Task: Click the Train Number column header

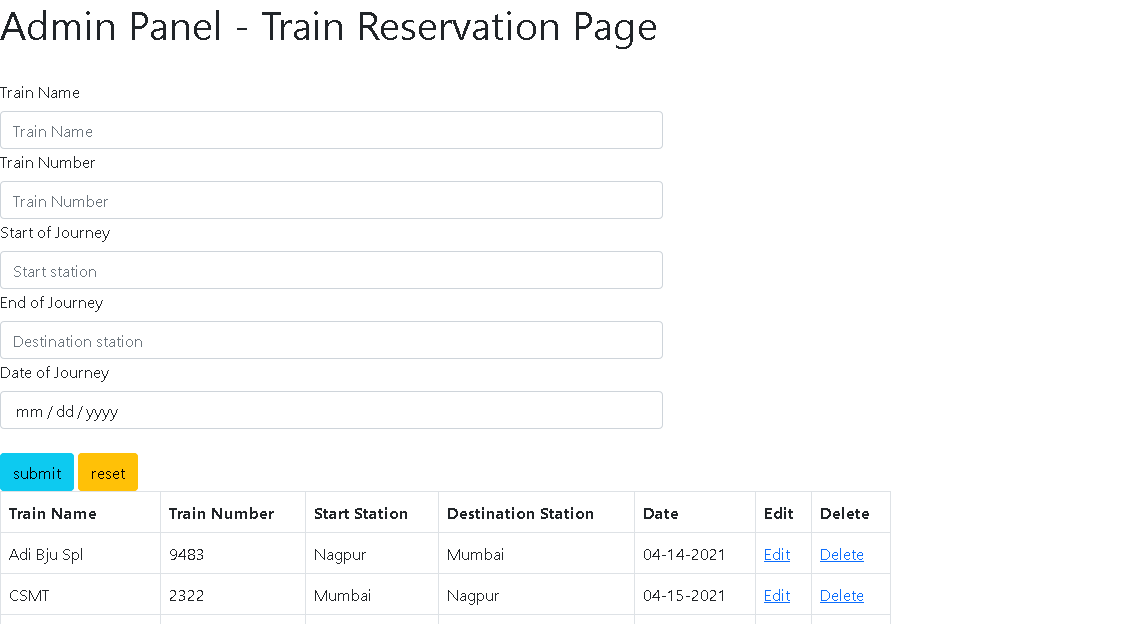Action: pos(221,513)
